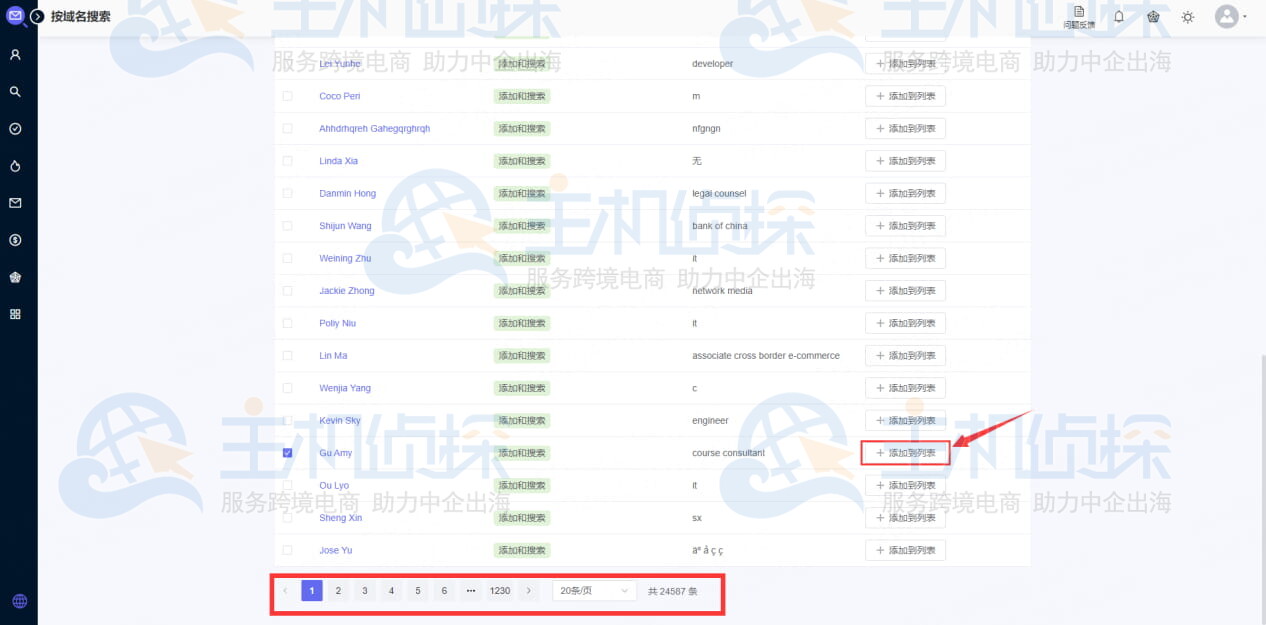Click the sun theme icon at top right

1187,17
